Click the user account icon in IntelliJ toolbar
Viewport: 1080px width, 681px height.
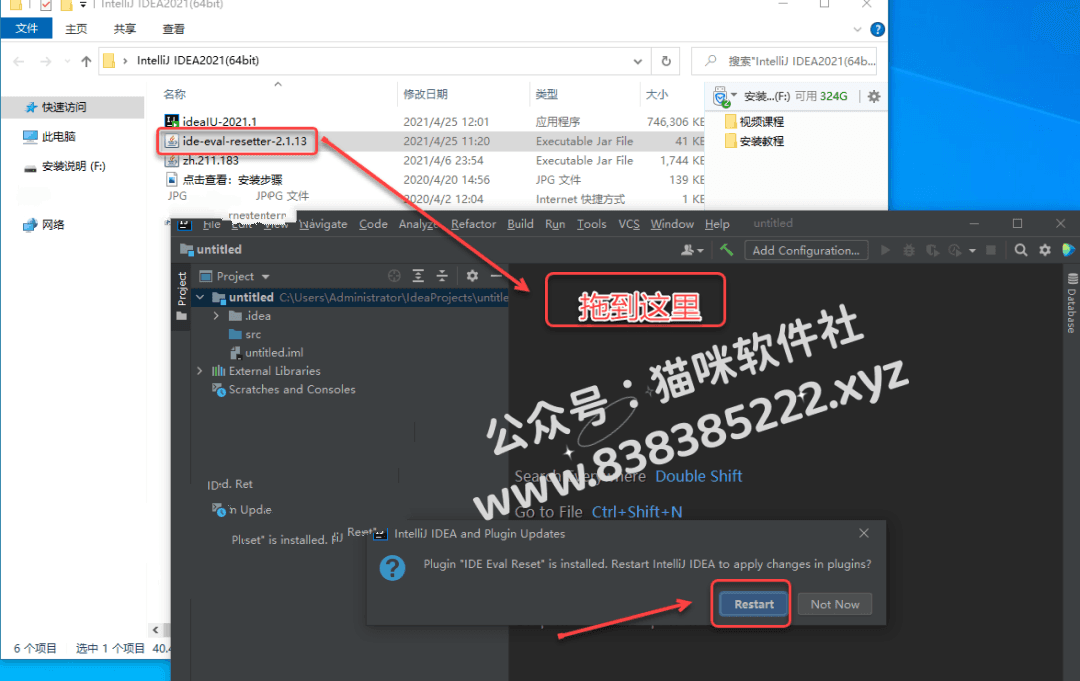pyautogui.click(x=692, y=250)
